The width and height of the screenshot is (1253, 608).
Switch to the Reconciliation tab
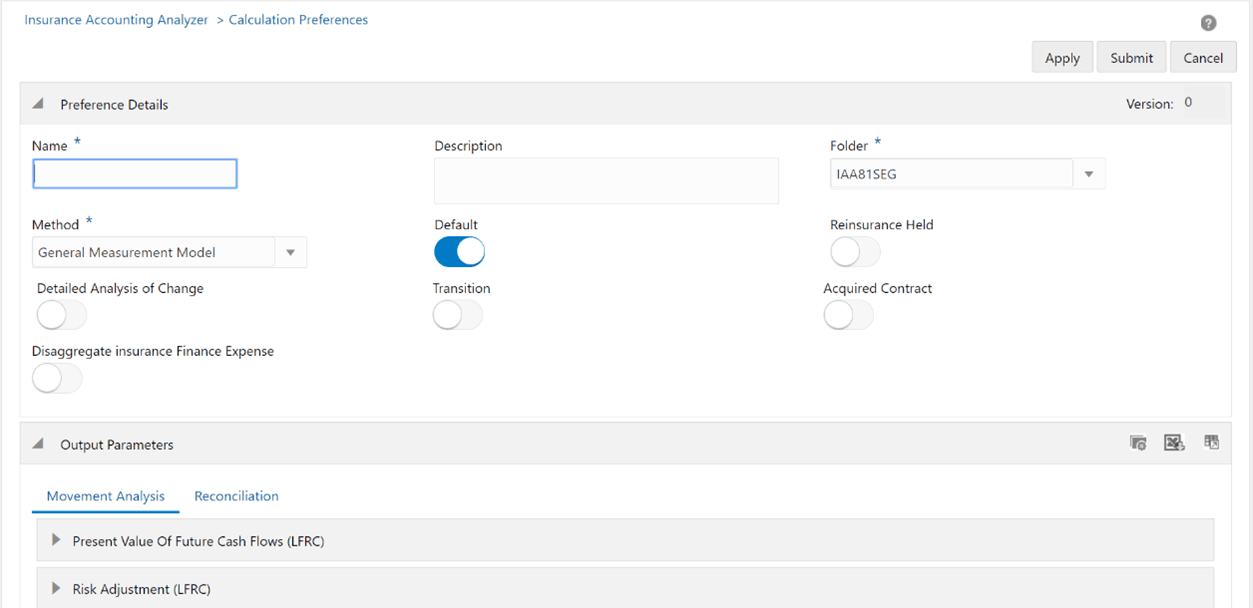(236, 495)
